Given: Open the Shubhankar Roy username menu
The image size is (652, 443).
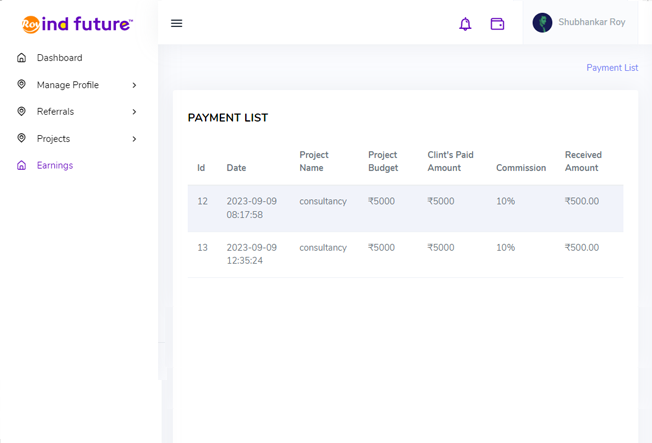Looking at the screenshot, I should 592,22.
